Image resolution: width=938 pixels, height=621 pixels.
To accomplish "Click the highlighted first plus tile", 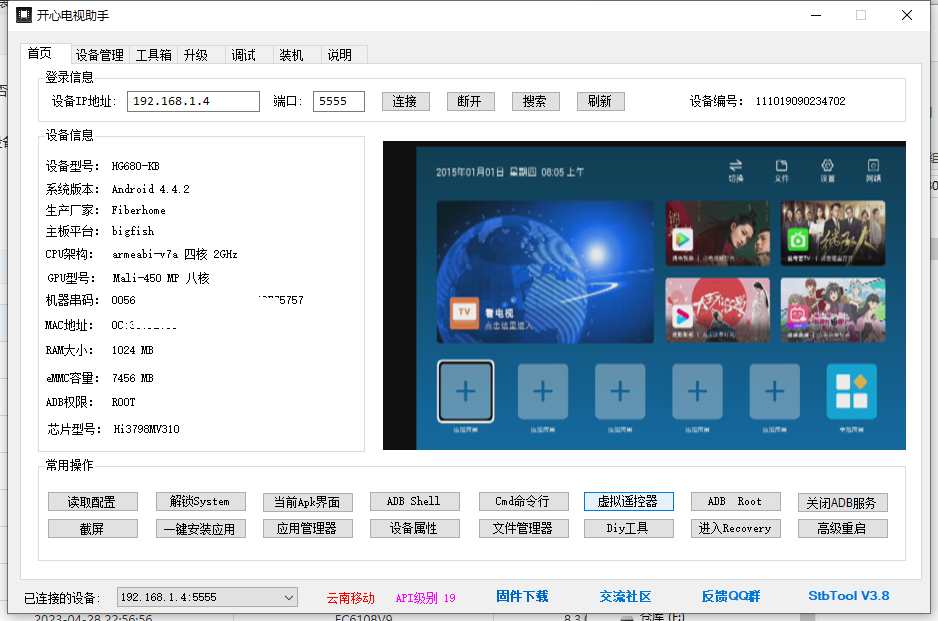I will [x=465, y=391].
